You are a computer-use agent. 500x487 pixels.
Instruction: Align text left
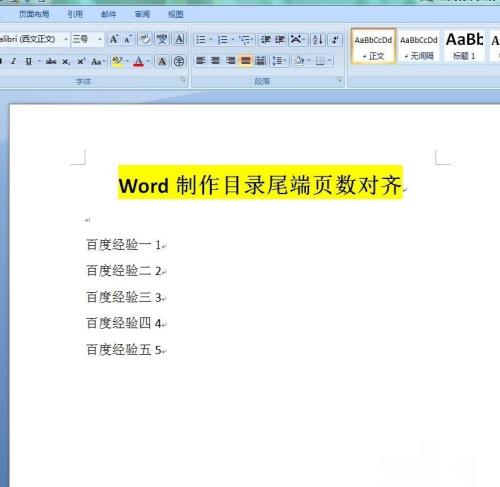coord(201,61)
